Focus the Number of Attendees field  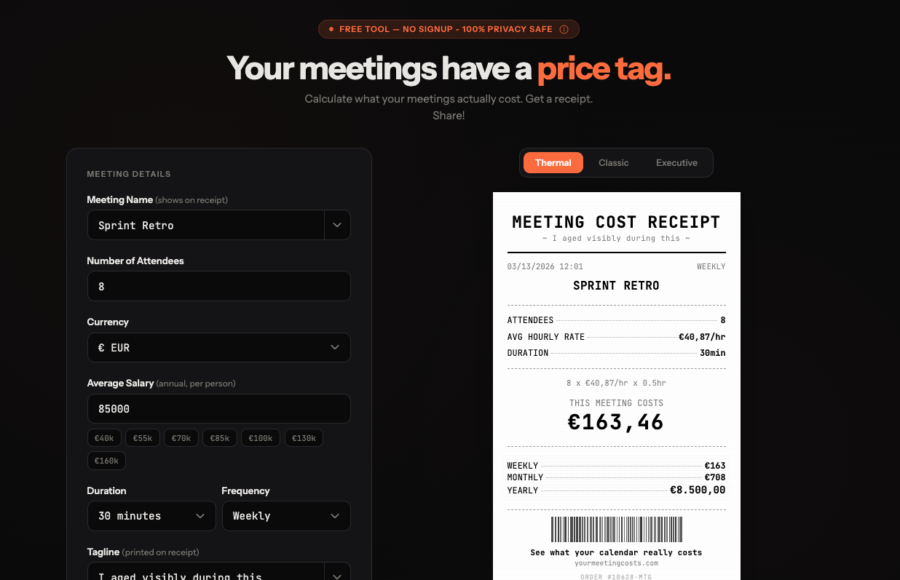[218, 286]
